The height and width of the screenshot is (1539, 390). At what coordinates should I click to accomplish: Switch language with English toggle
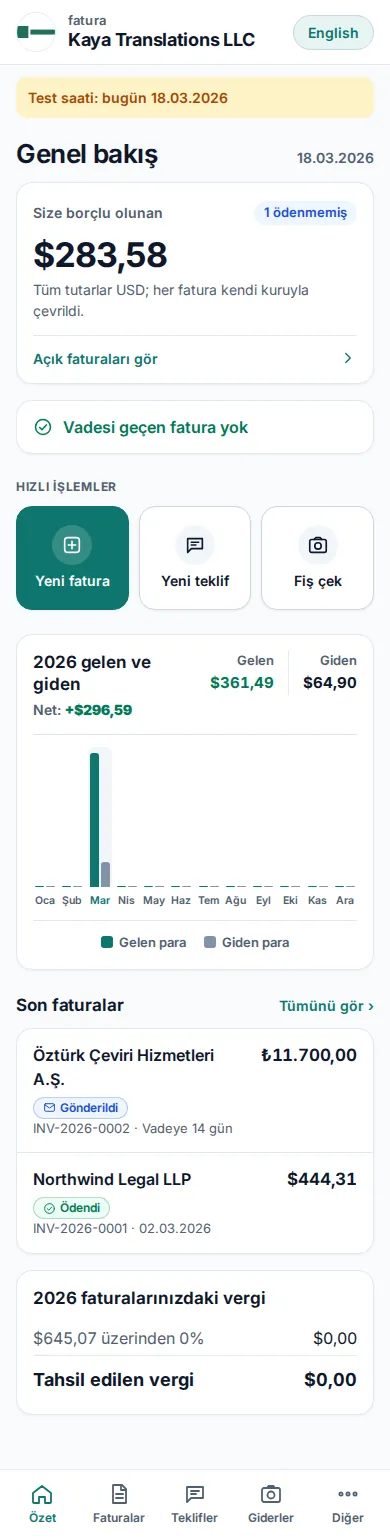(333, 33)
